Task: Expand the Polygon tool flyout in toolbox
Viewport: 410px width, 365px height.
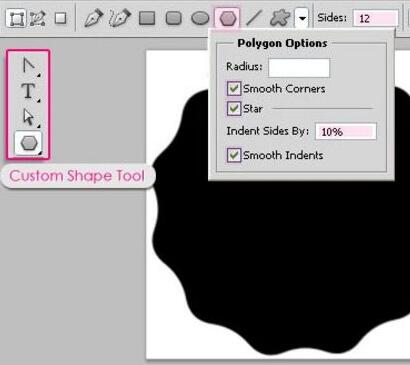Action: pyautogui.click(x=29, y=143)
